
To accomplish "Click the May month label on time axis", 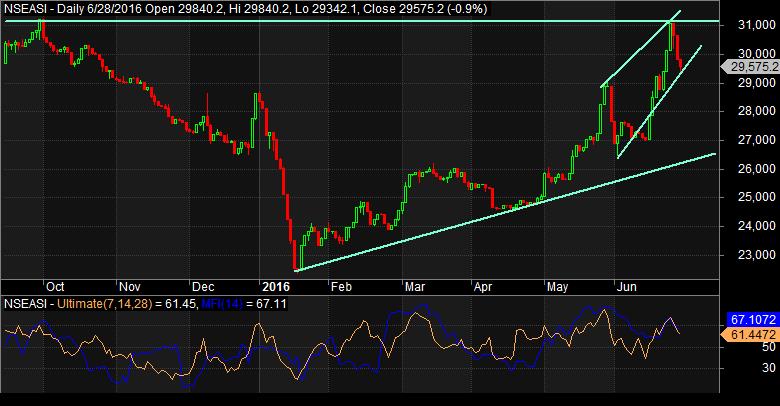I will pyautogui.click(x=557, y=287).
